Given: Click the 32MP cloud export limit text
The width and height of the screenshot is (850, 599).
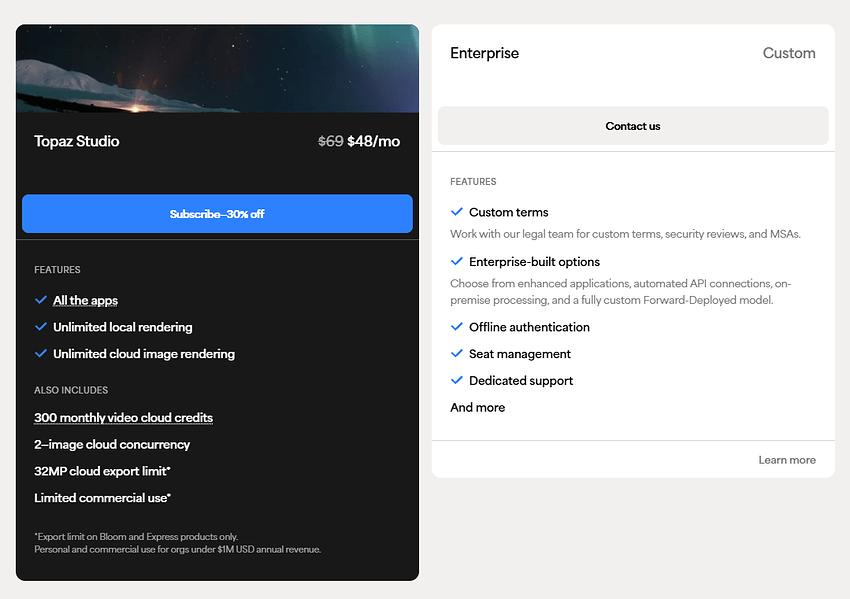Looking at the screenshot, I should point(102,471).
